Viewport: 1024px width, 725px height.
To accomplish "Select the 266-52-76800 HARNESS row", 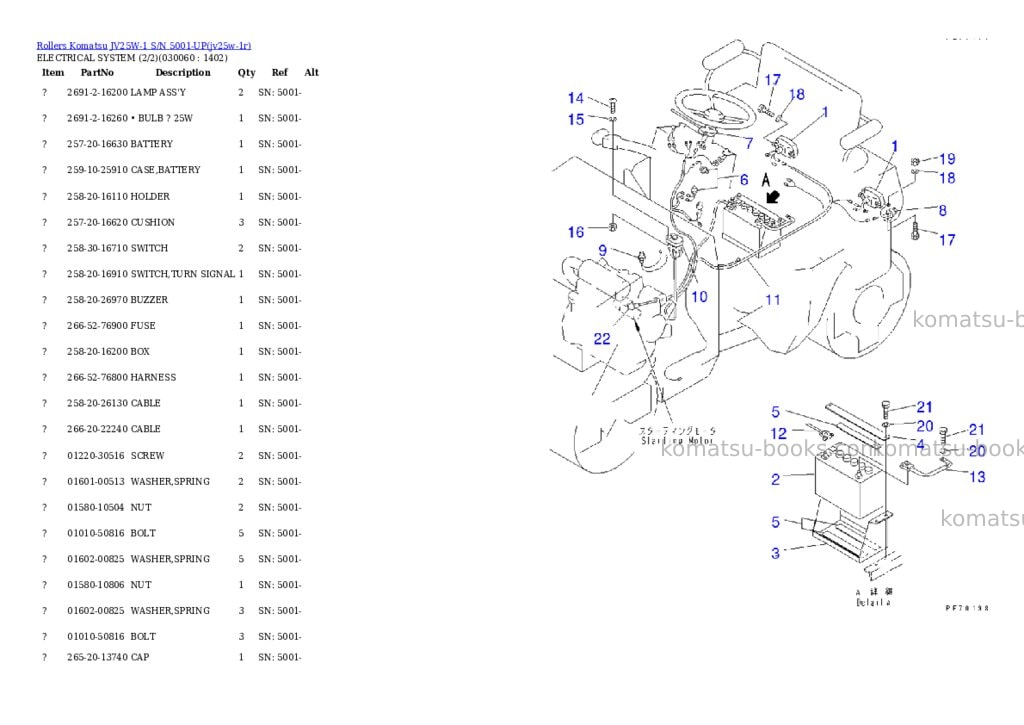I will pos(171,378).
